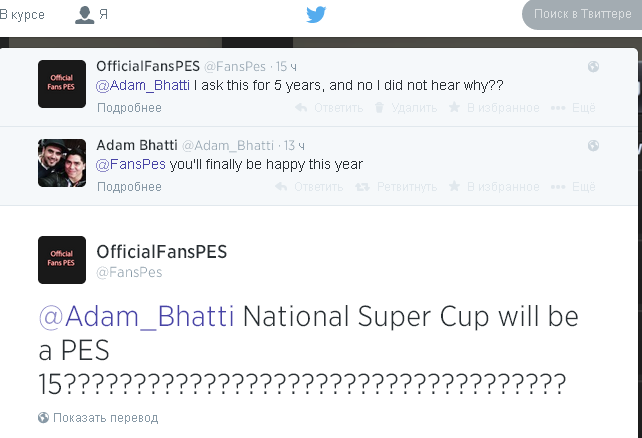
Task: Open the 'В курсе' tab
Action: click(24, 15)
